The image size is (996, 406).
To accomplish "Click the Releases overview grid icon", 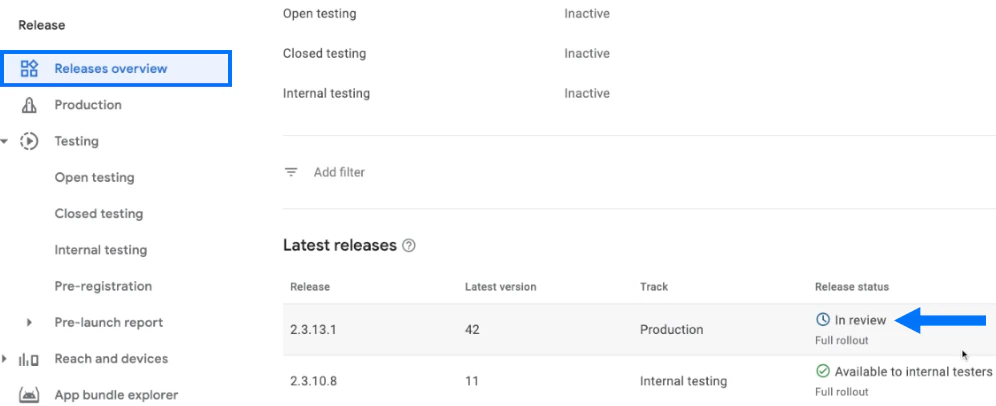I will (29, 69).
